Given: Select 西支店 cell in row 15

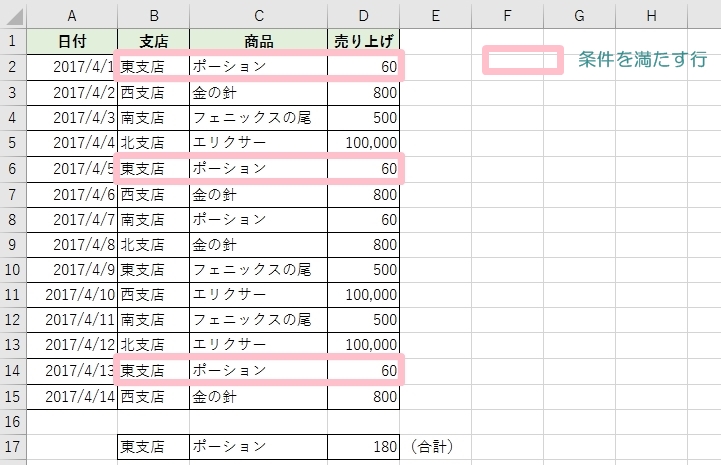Looking at the screenshot, I should 154,397.
